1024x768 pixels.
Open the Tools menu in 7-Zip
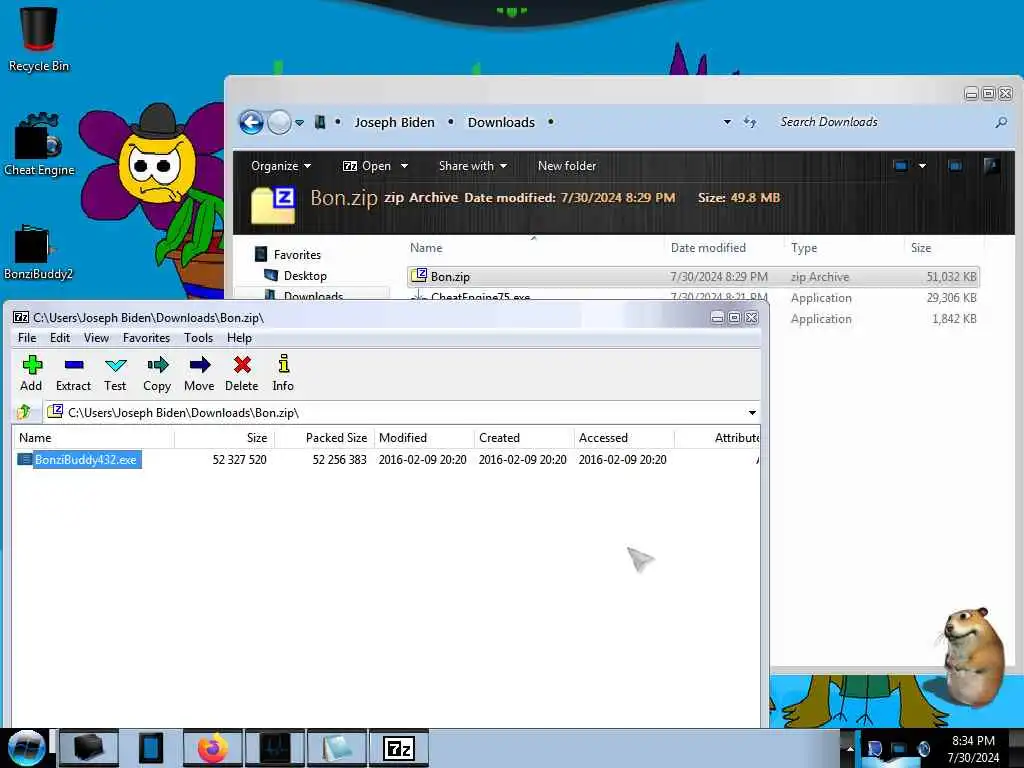pos(198,338)
